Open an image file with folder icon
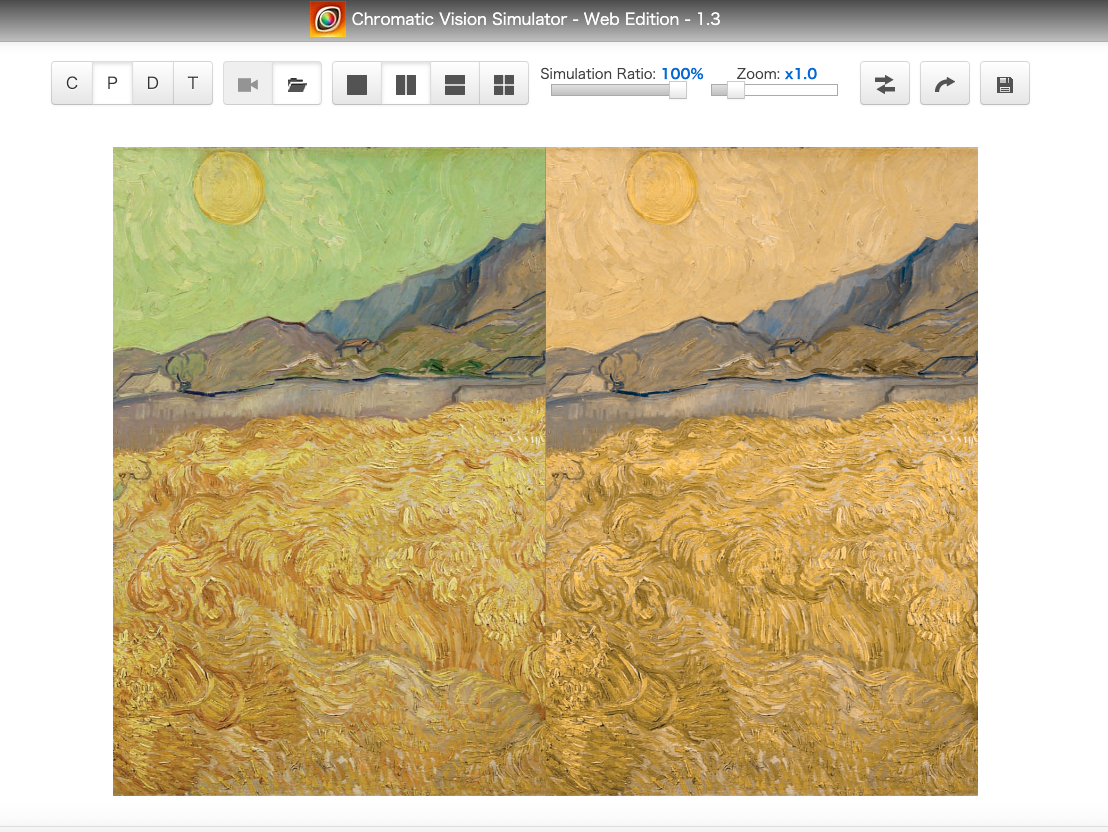Image resolution: width=1108 pixels, height=832 pixels. pyautogui.click(x=297, y=83)
